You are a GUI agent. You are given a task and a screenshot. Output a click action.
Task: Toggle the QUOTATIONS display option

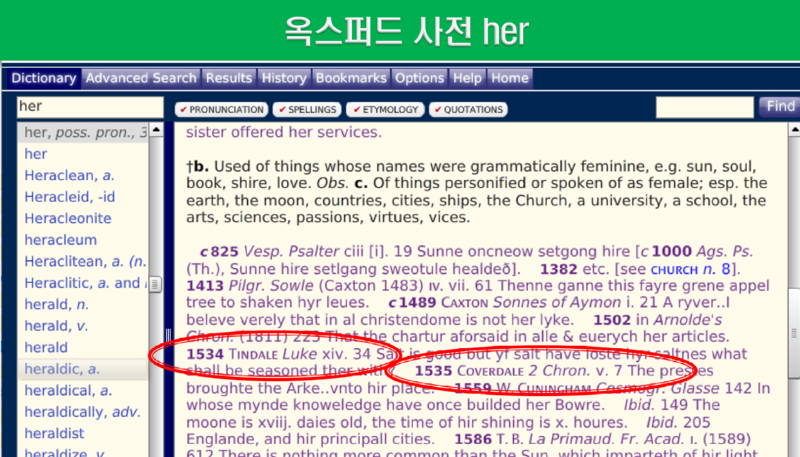tap(468, 110)
